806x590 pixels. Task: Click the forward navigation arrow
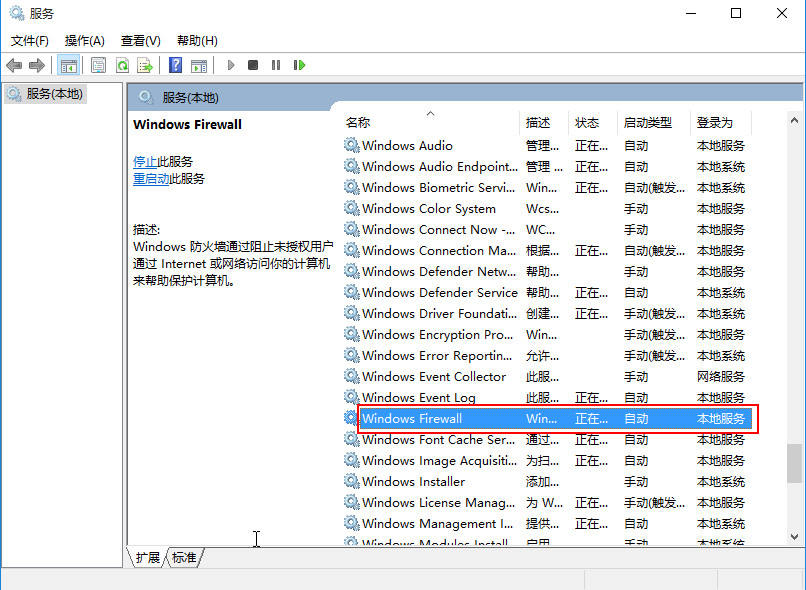[38, 64]
